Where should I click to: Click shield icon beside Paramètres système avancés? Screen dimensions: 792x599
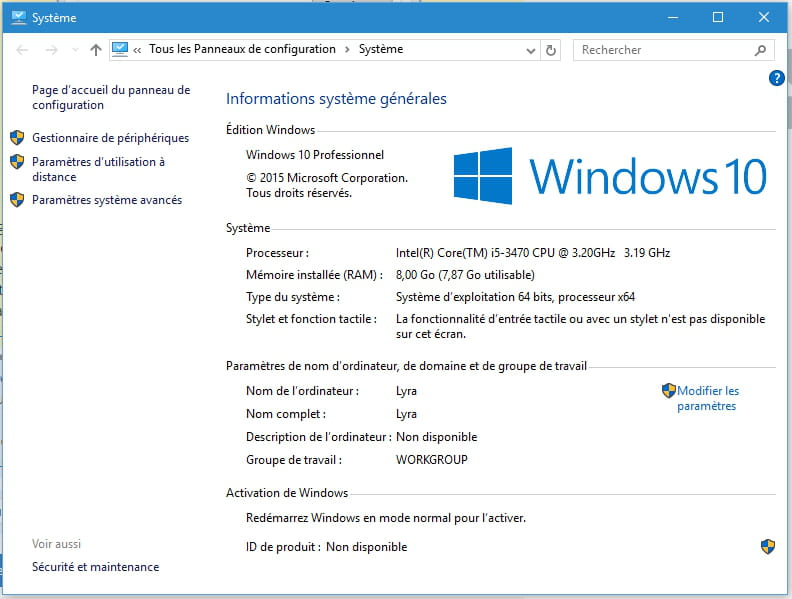click(x=17, y=199)
